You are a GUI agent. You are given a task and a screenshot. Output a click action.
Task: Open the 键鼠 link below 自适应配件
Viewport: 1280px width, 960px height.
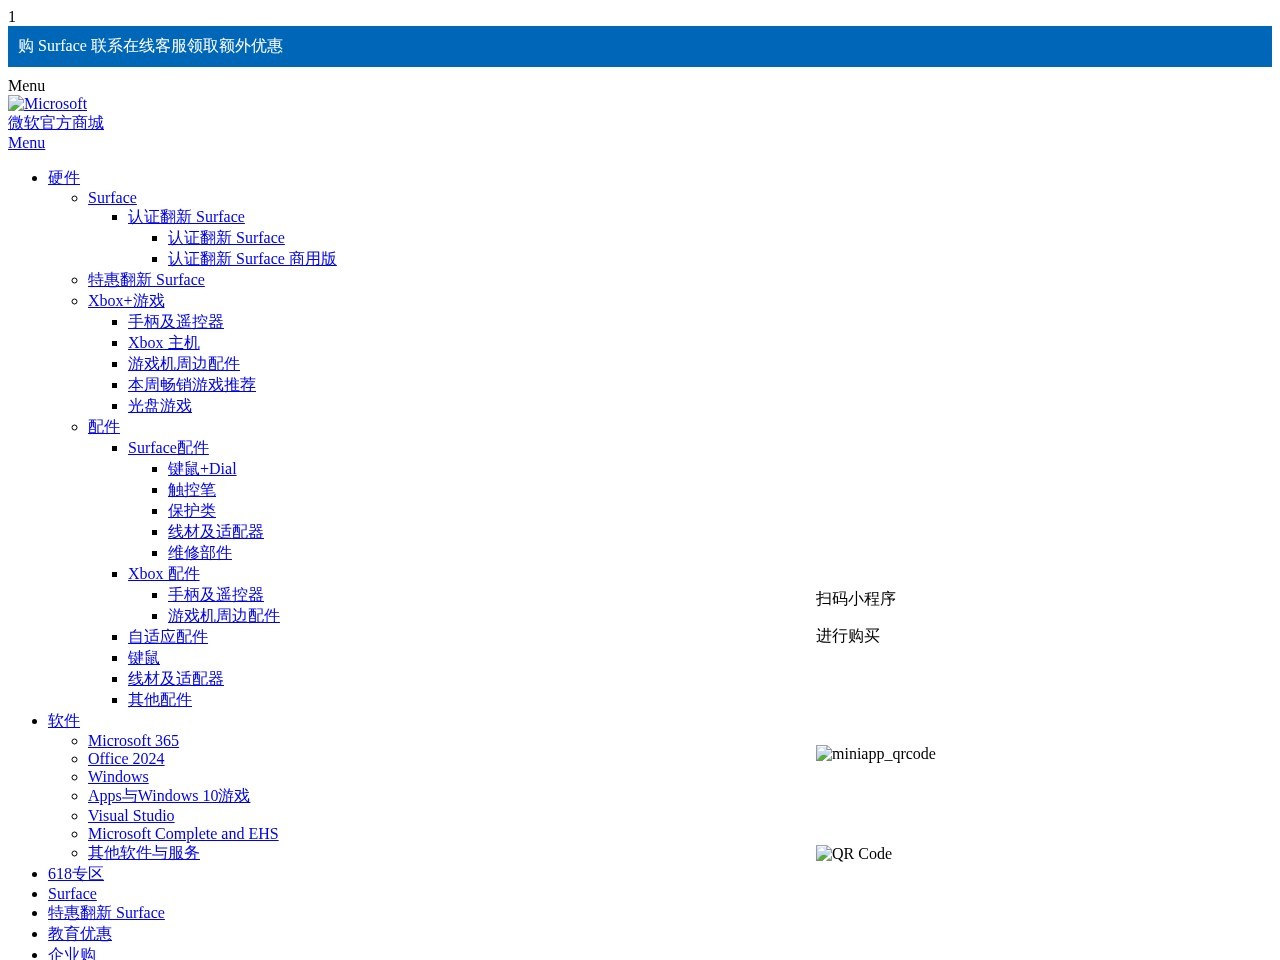tap(144, 658)
